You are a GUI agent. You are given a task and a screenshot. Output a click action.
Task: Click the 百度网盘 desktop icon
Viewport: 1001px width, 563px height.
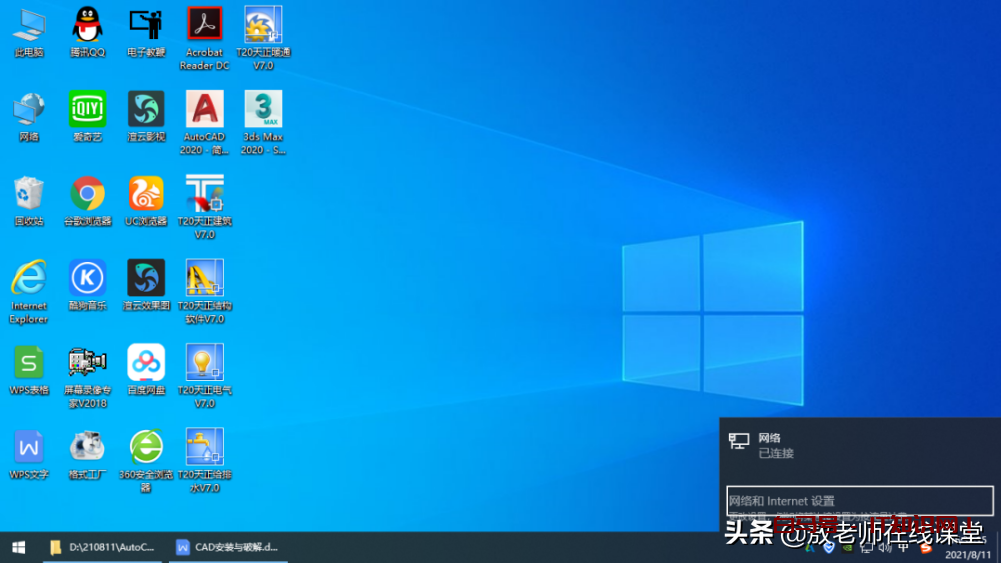click(x=146, y=363)
